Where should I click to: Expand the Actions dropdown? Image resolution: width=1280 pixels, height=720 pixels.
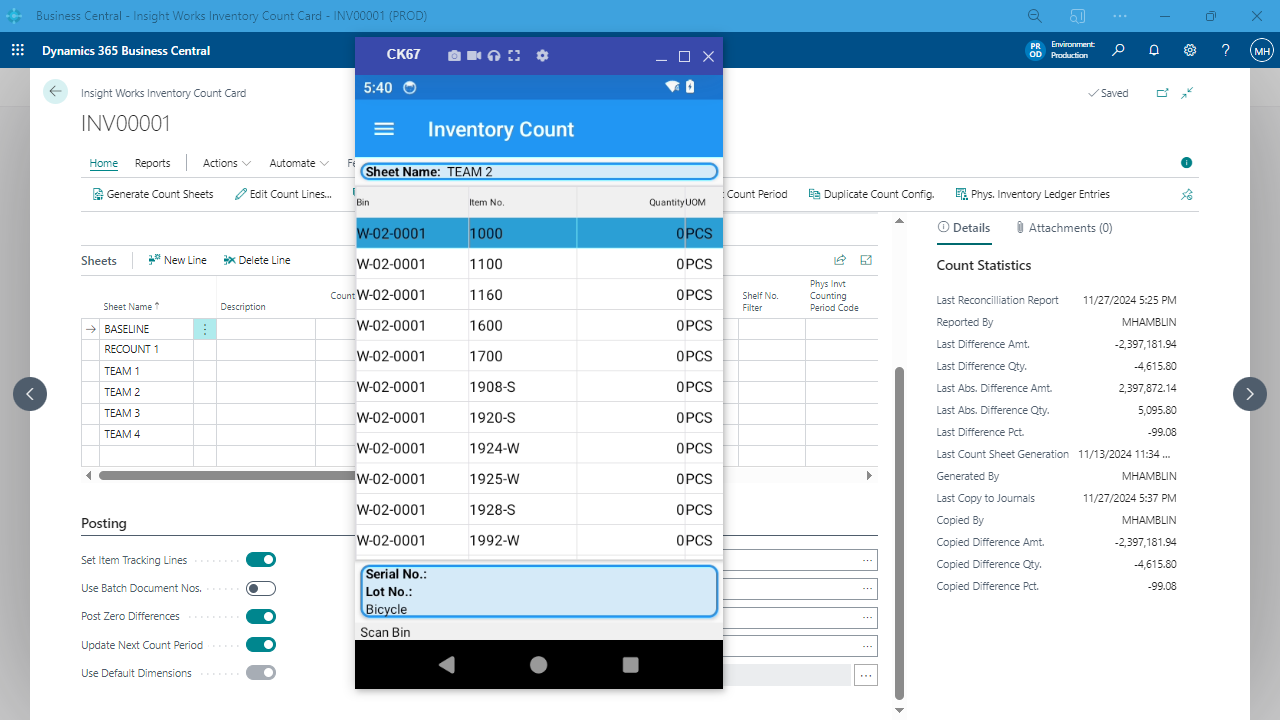pyautogui.click(x=225, y=162)
